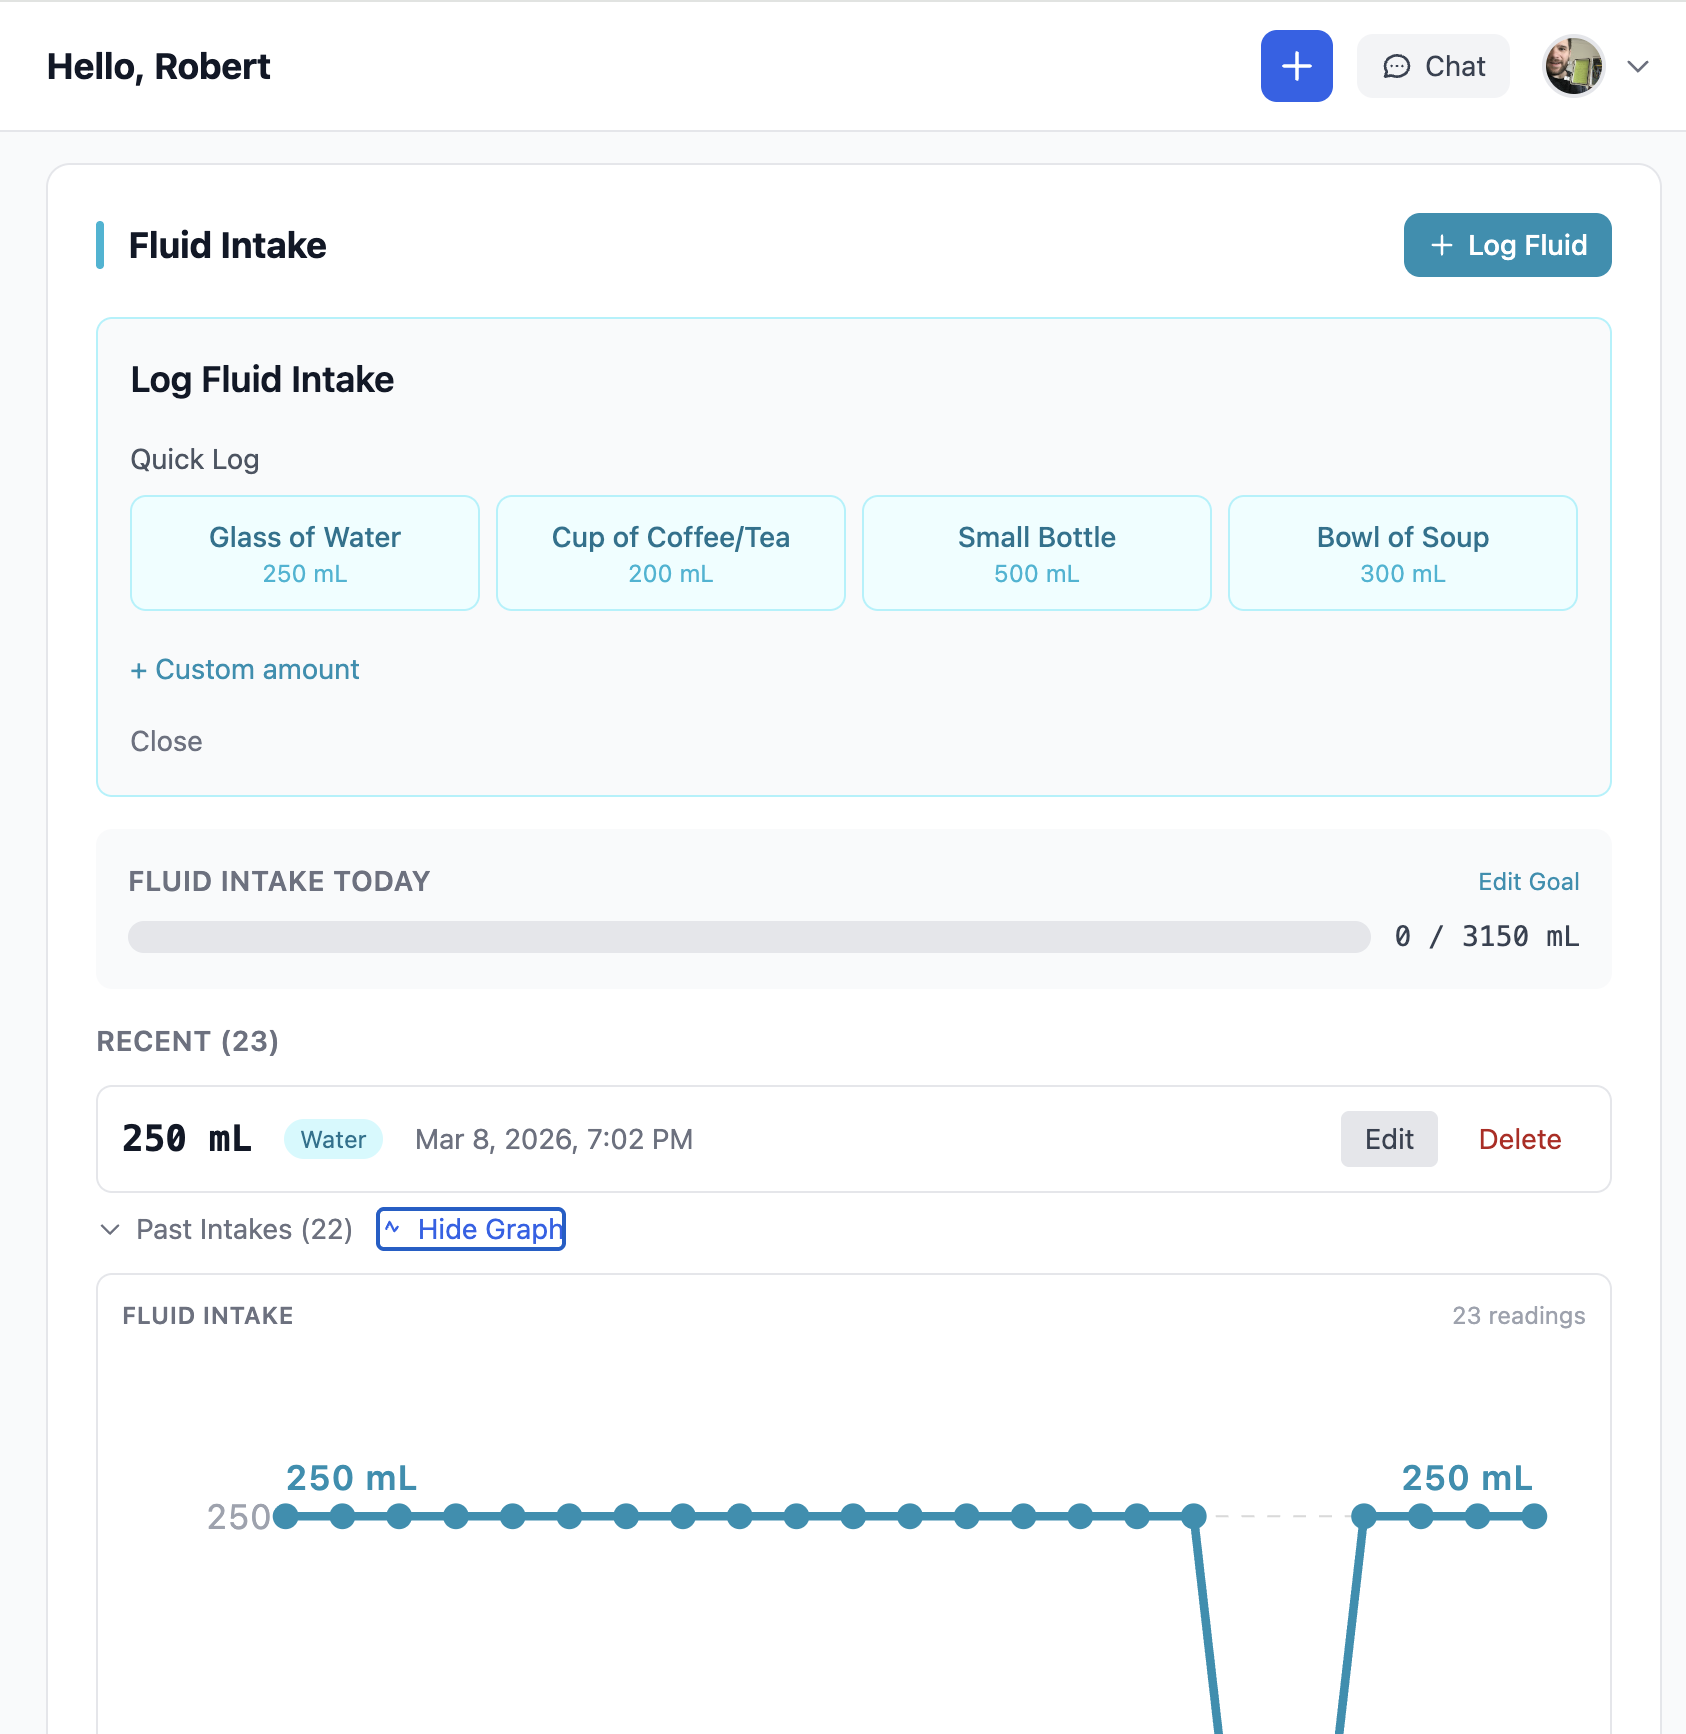Add a custom amount entry
Viewport: 1686px width, 1734px height.
click(245, 669)
